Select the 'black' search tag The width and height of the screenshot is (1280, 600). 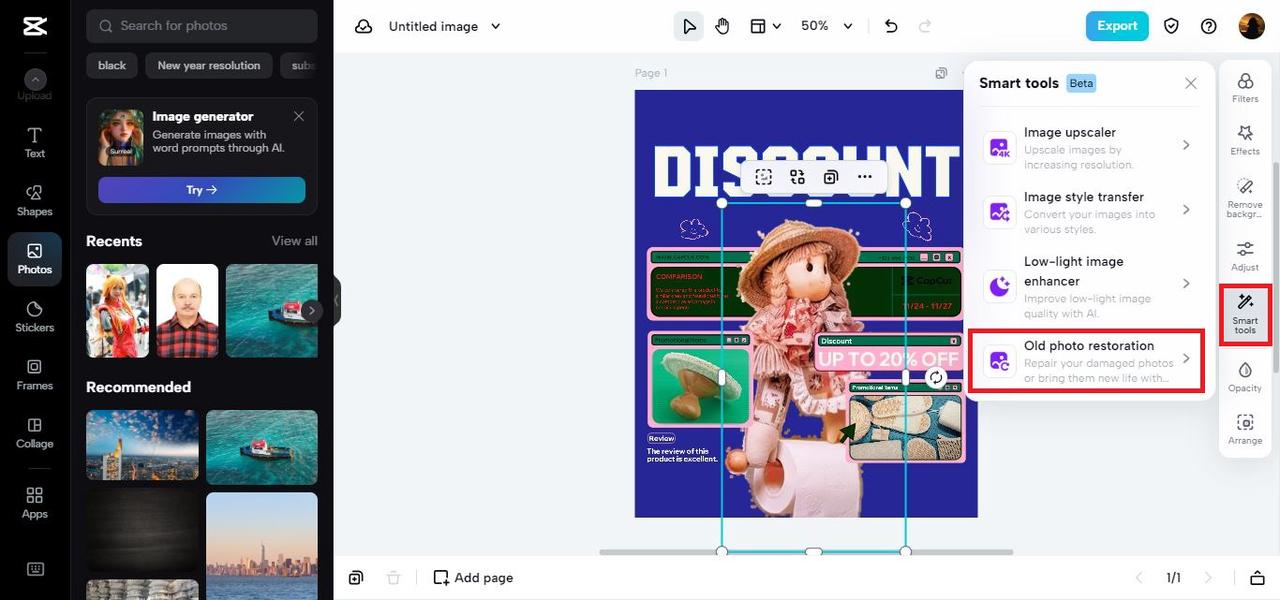(x=112, y=65)
